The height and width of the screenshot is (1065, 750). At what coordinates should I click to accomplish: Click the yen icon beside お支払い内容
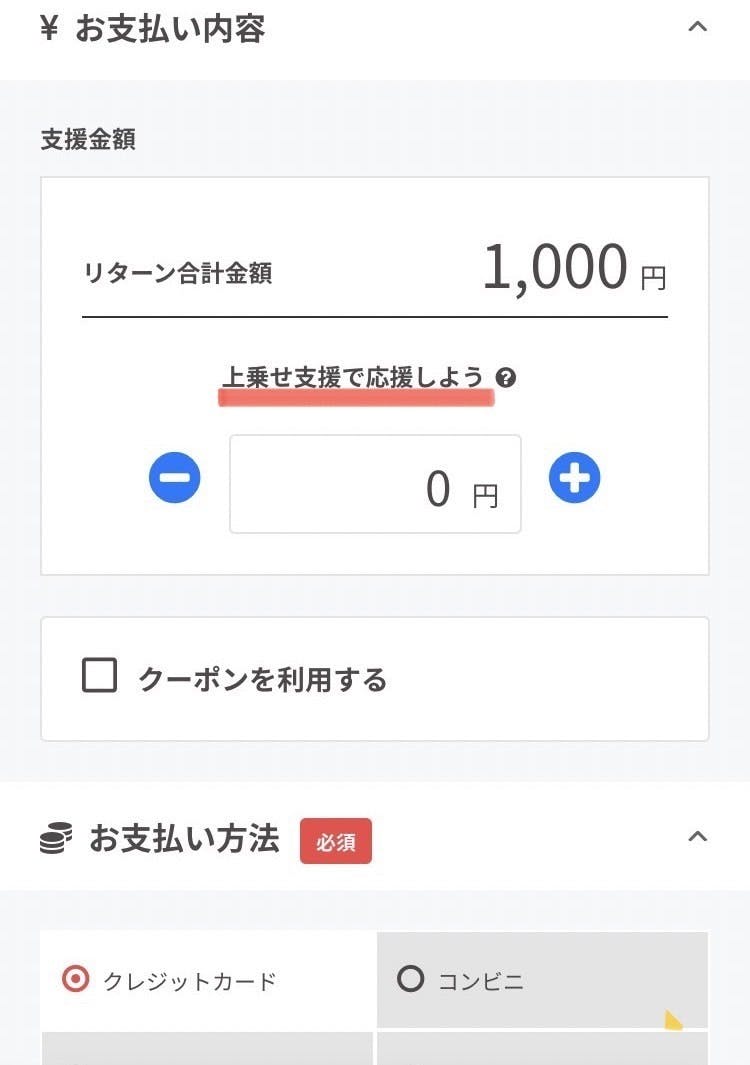tap(49, 28)
